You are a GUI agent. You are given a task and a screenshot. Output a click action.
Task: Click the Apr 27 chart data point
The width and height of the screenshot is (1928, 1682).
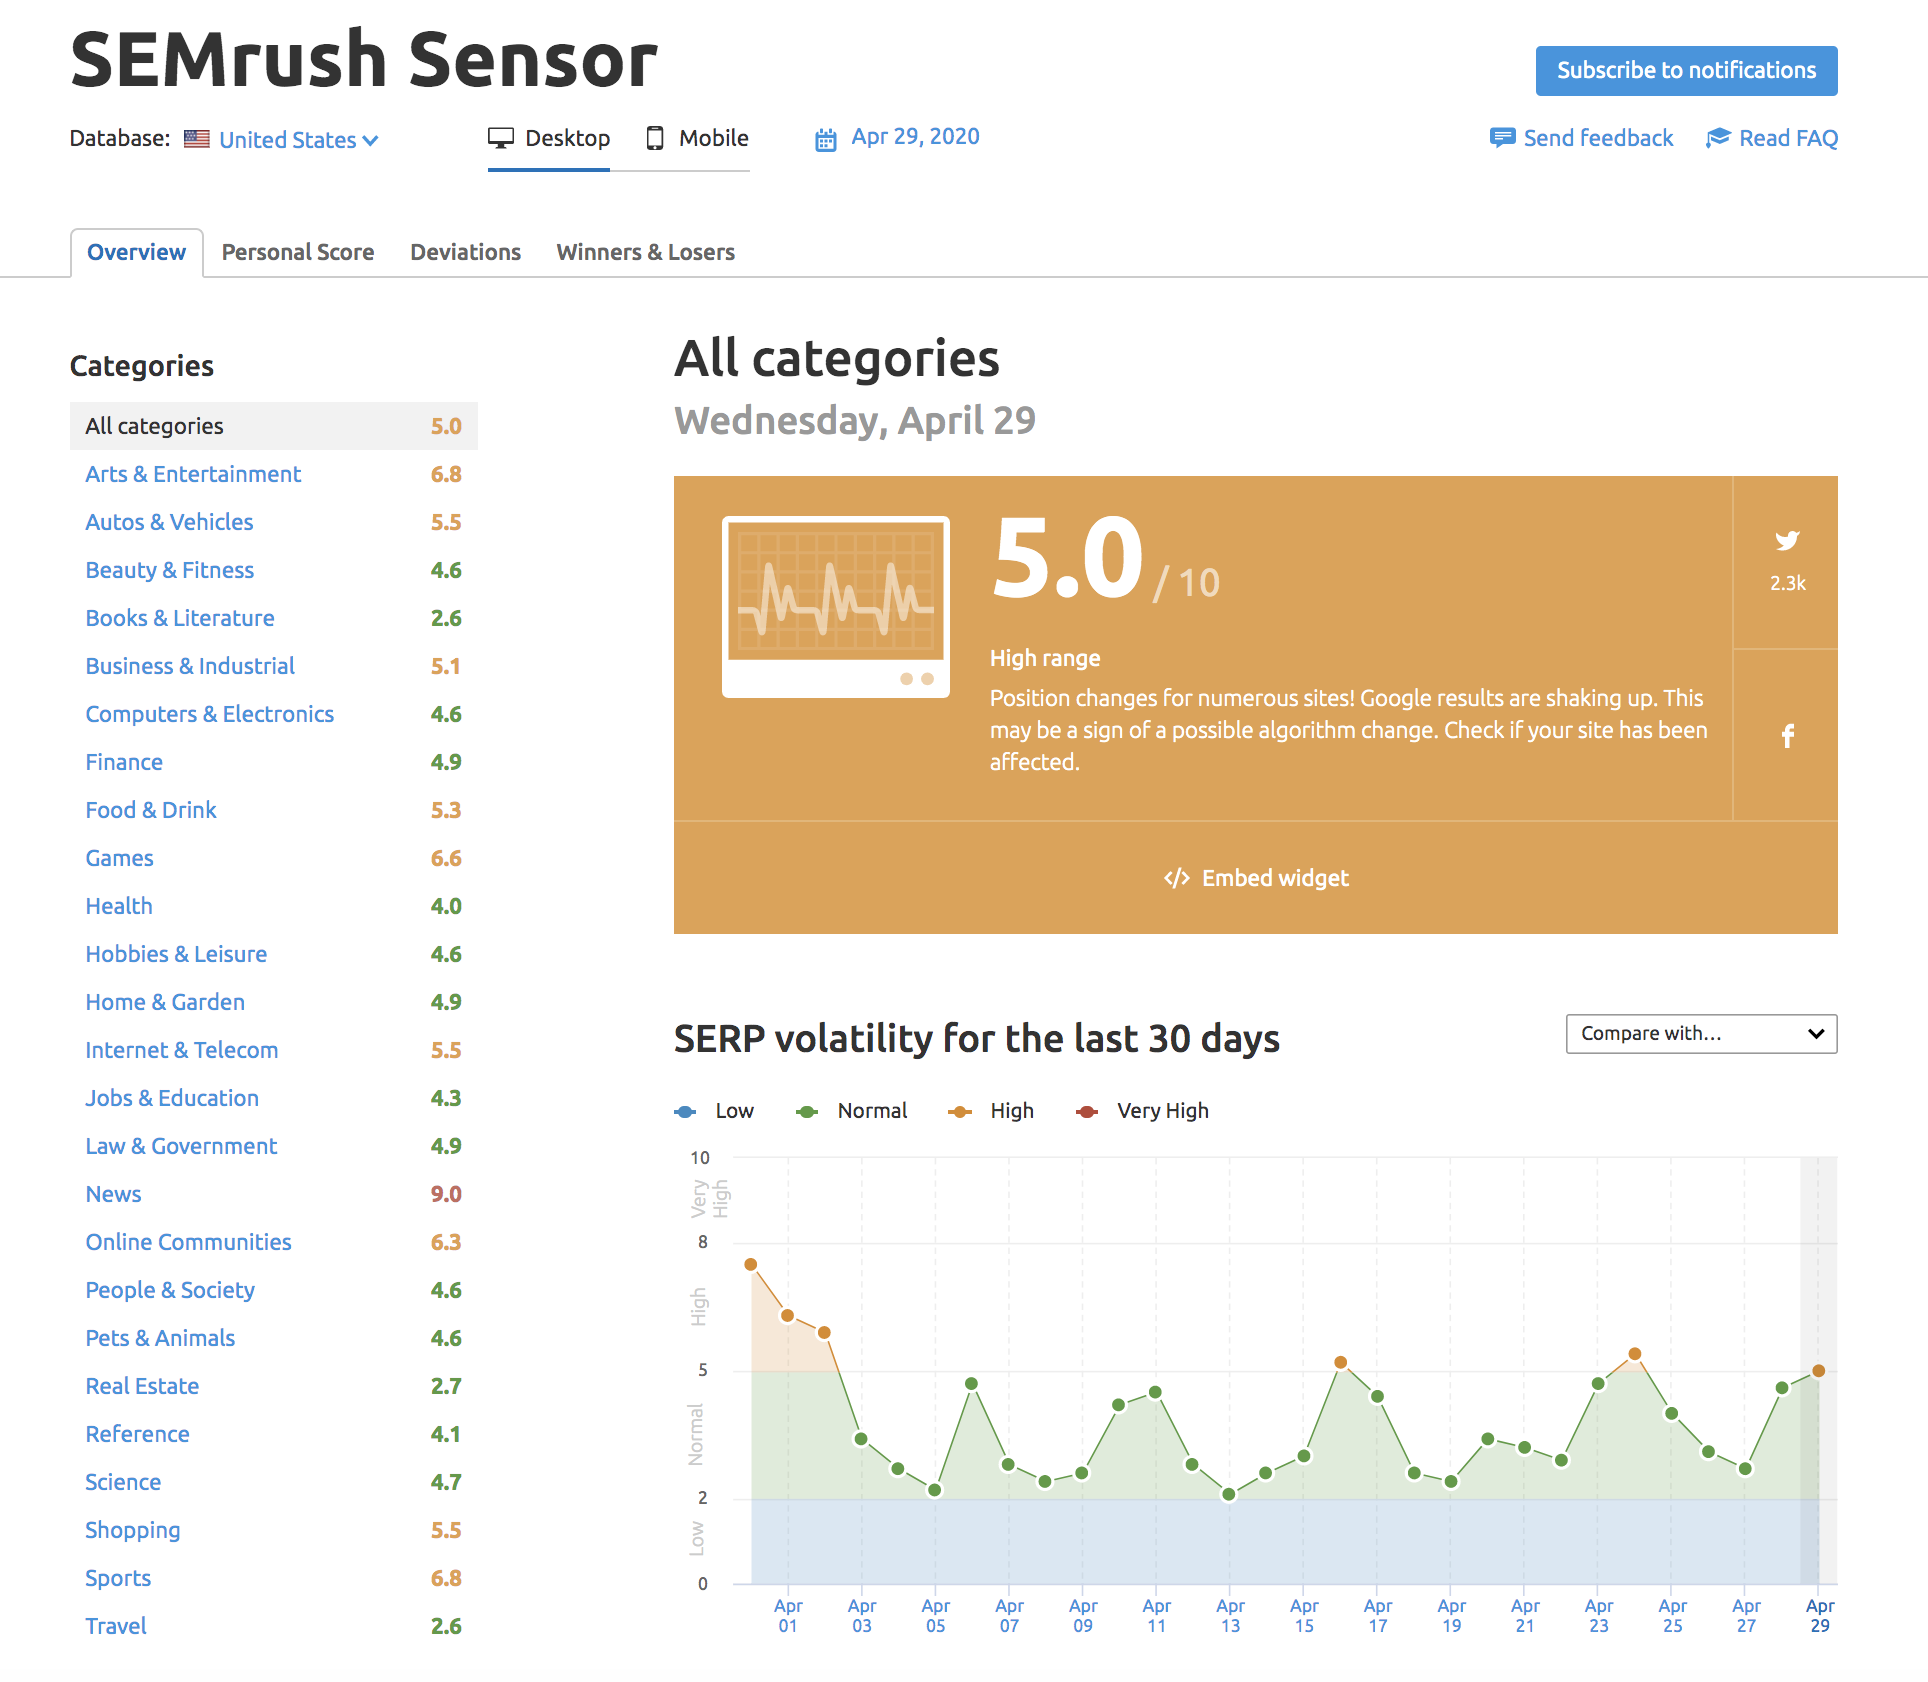(1745, 1469)
